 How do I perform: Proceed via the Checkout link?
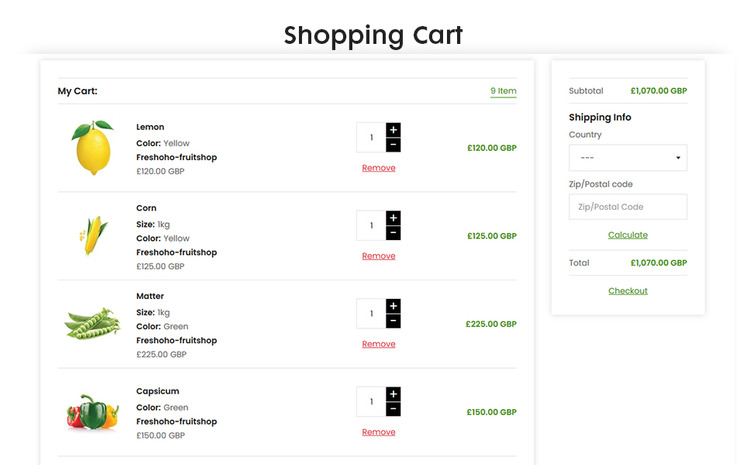click(x=628, y=291)
